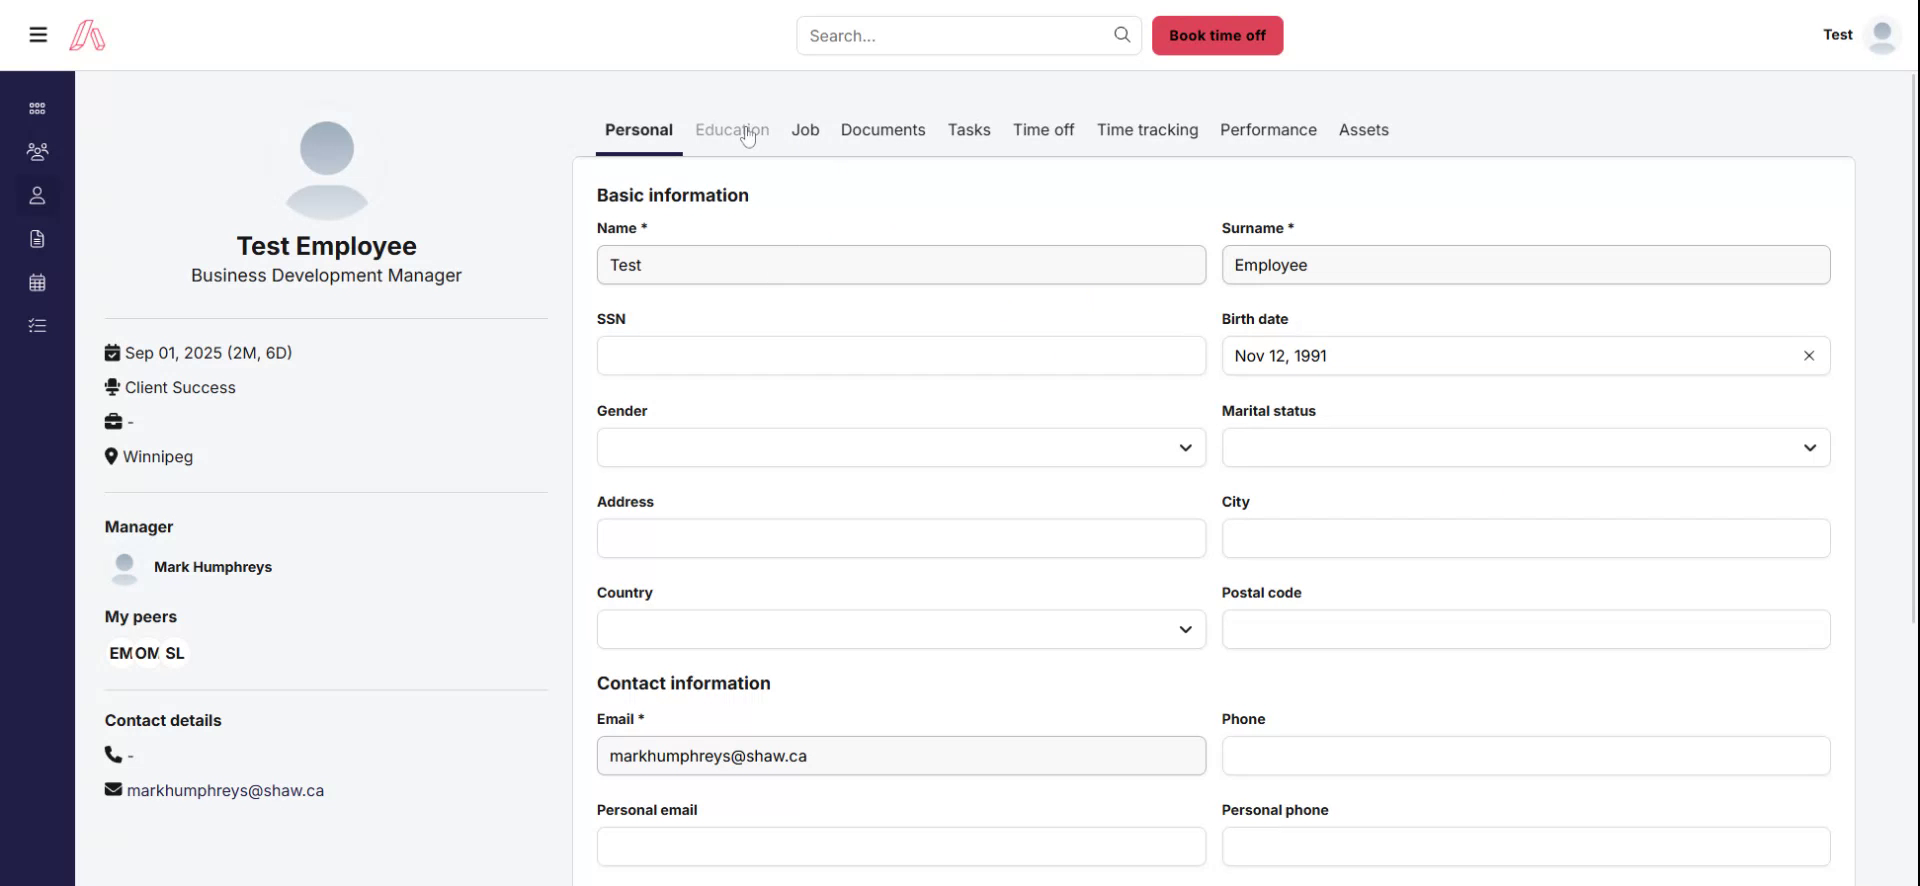
Task: Click the Winnipeg location pin icon
Action: pos(111,456)
